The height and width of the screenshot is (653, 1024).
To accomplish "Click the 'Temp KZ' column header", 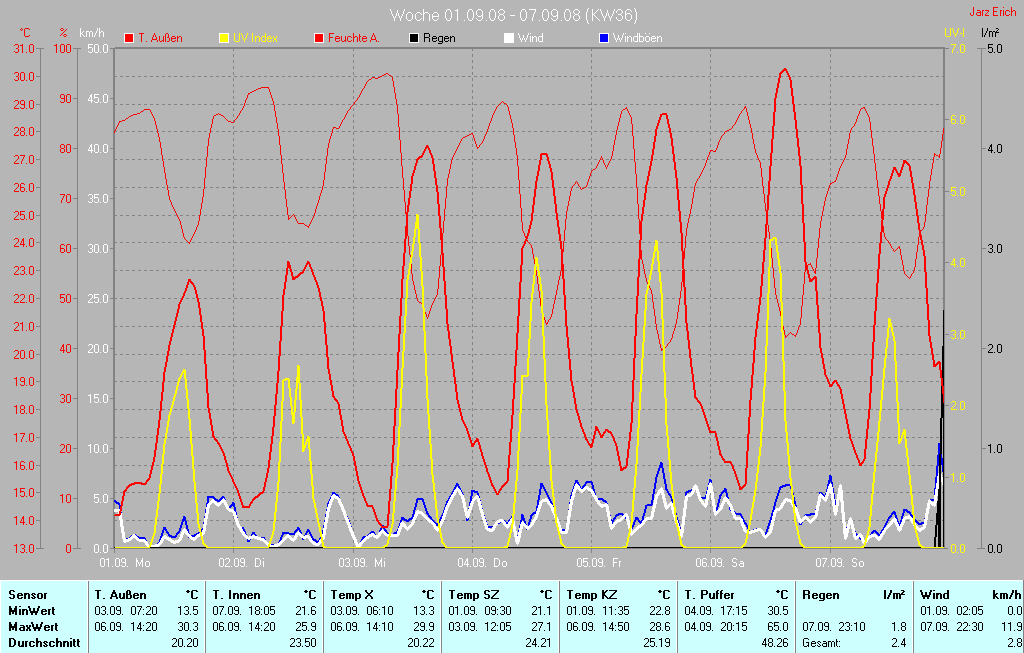I will click(x=590, y=595).
